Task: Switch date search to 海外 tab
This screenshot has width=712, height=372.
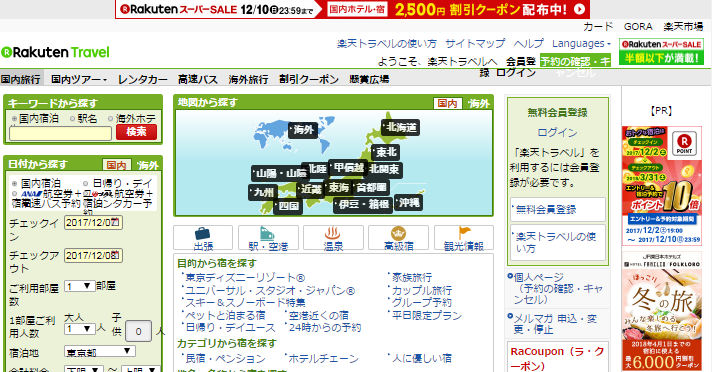Action: pyautogui.click(x=148, y=165)
